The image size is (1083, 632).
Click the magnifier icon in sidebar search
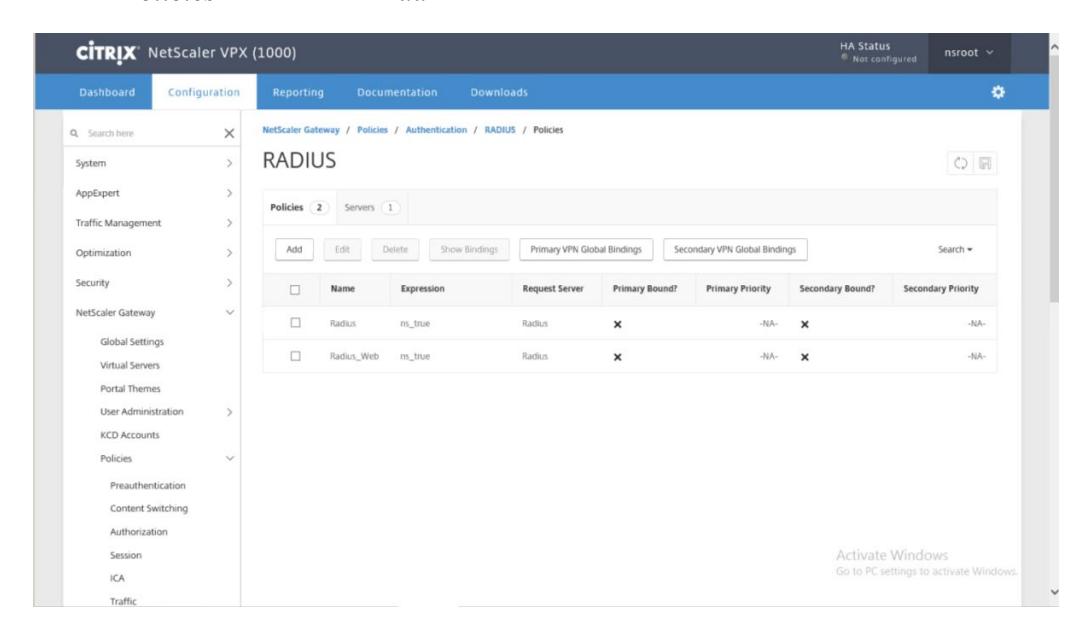(74, 133)
